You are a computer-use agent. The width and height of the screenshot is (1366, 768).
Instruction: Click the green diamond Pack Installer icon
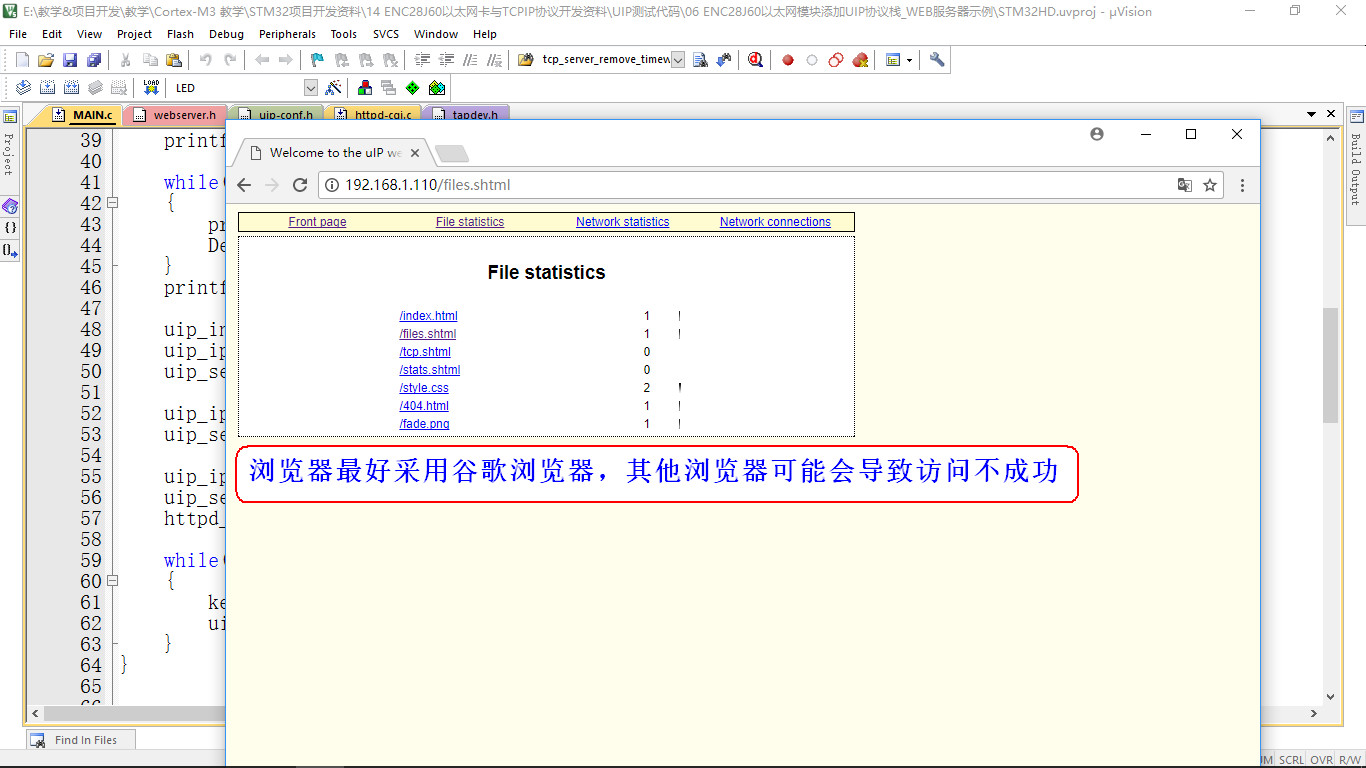pos(412,88)
